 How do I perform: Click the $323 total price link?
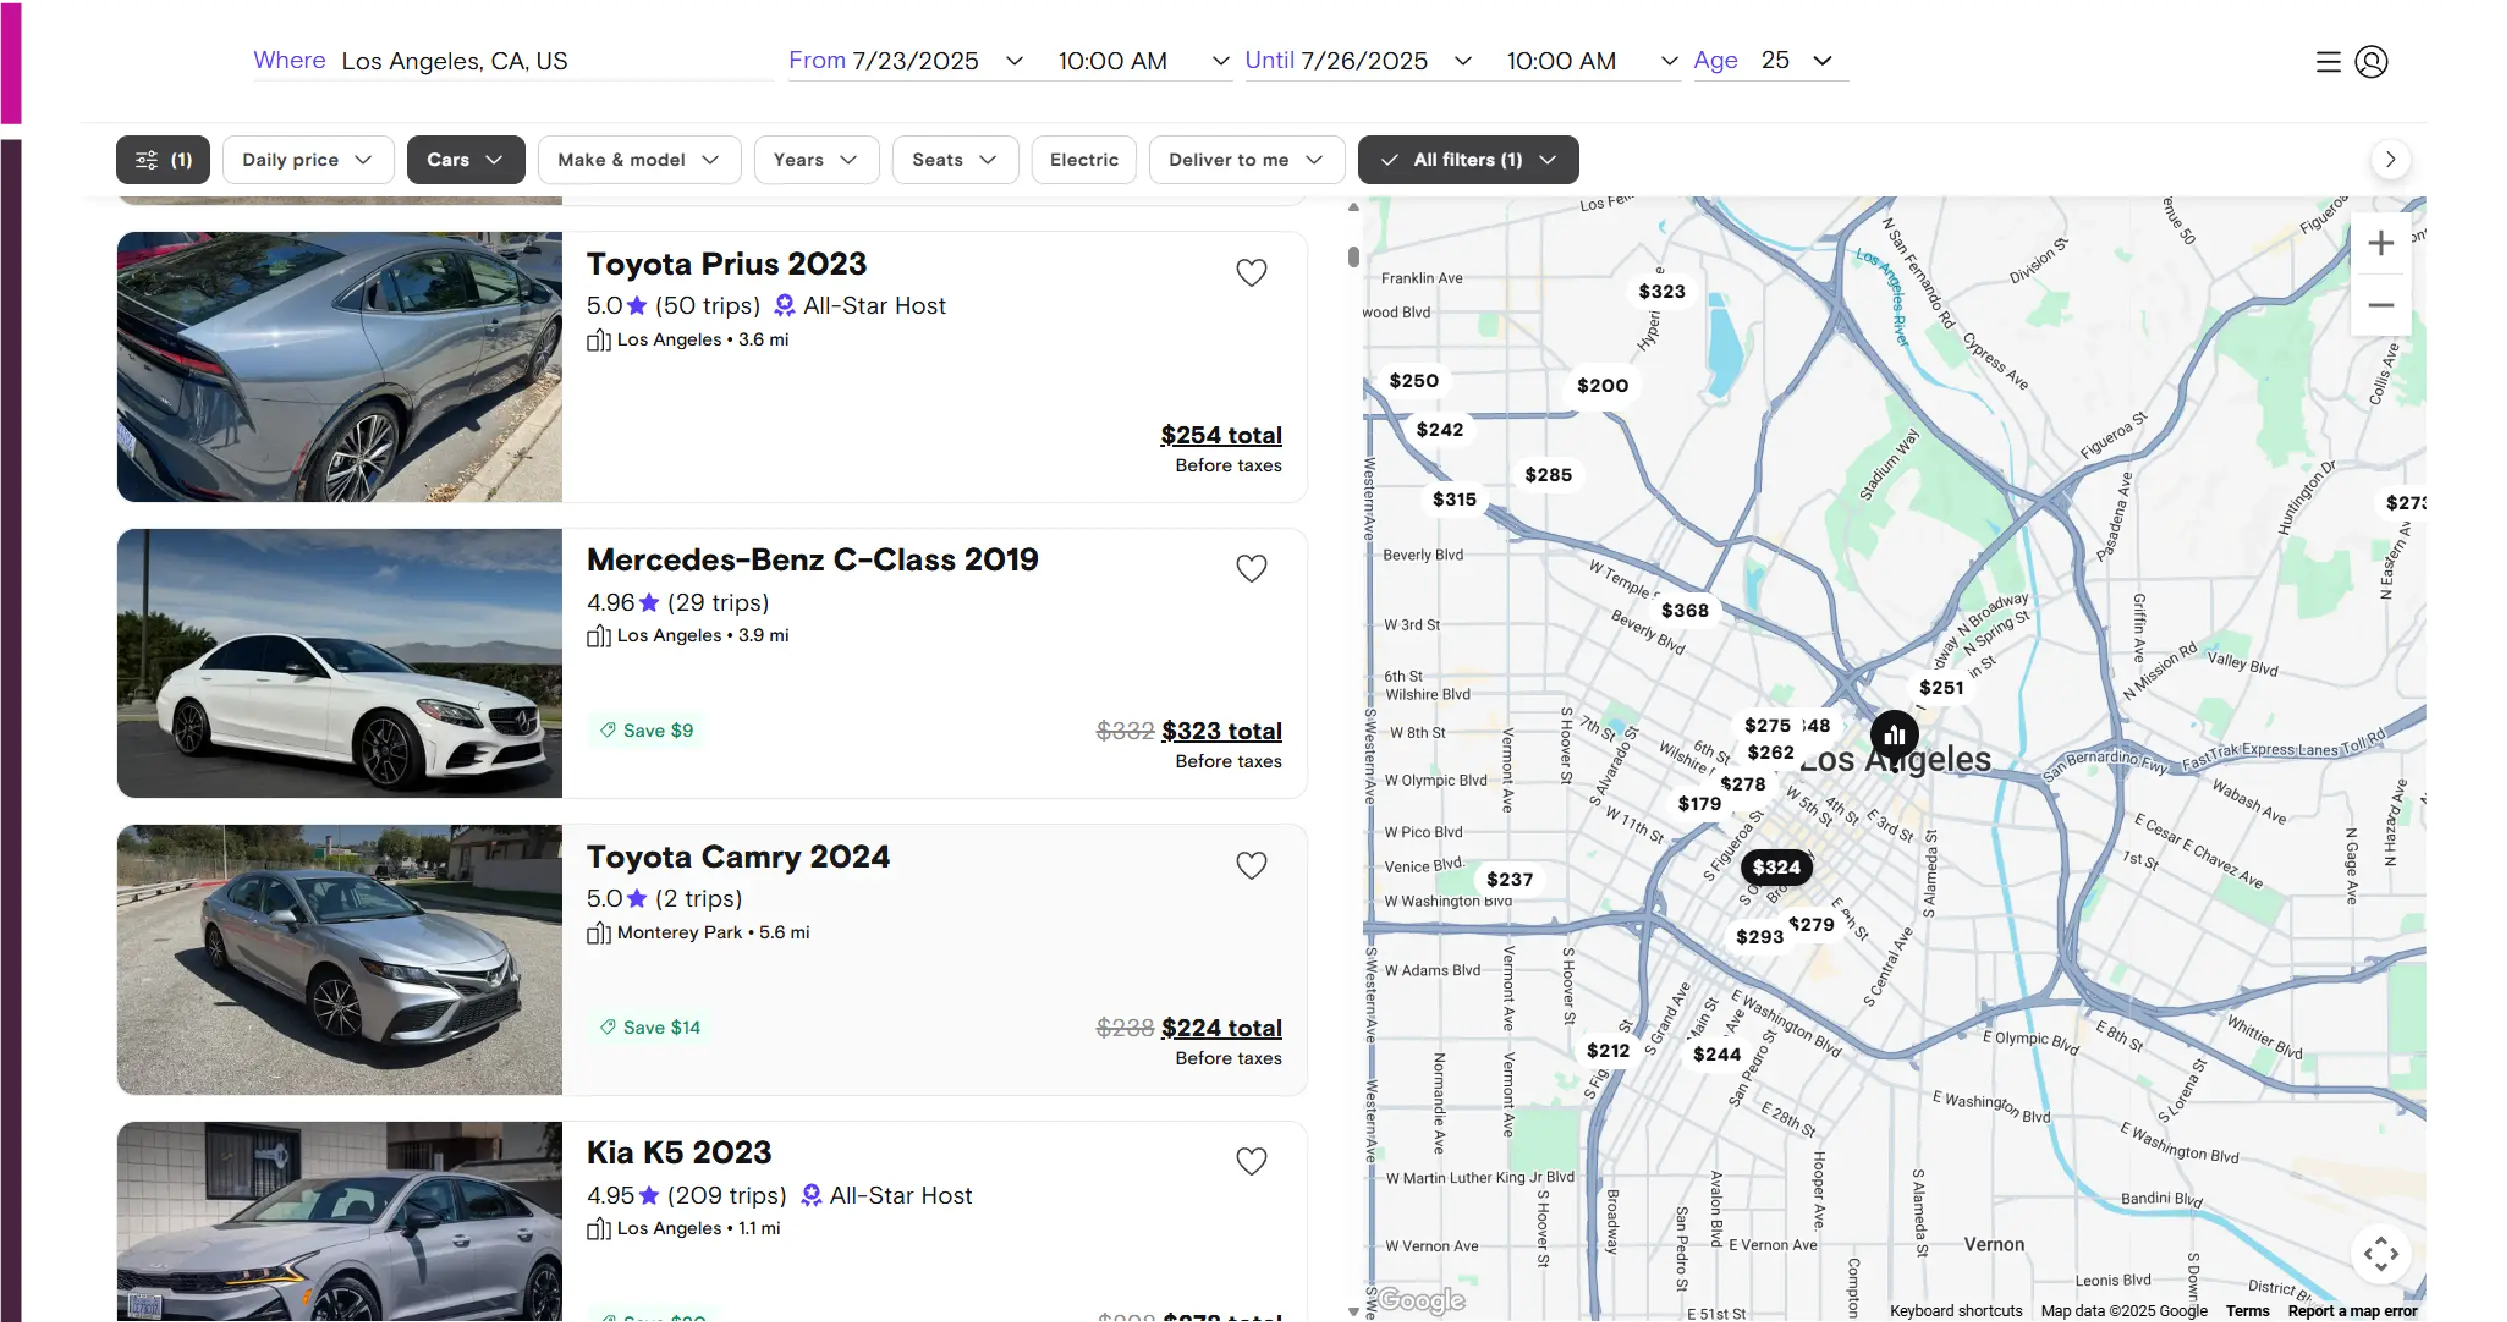pyautogui.click(x=1221, y=731)
